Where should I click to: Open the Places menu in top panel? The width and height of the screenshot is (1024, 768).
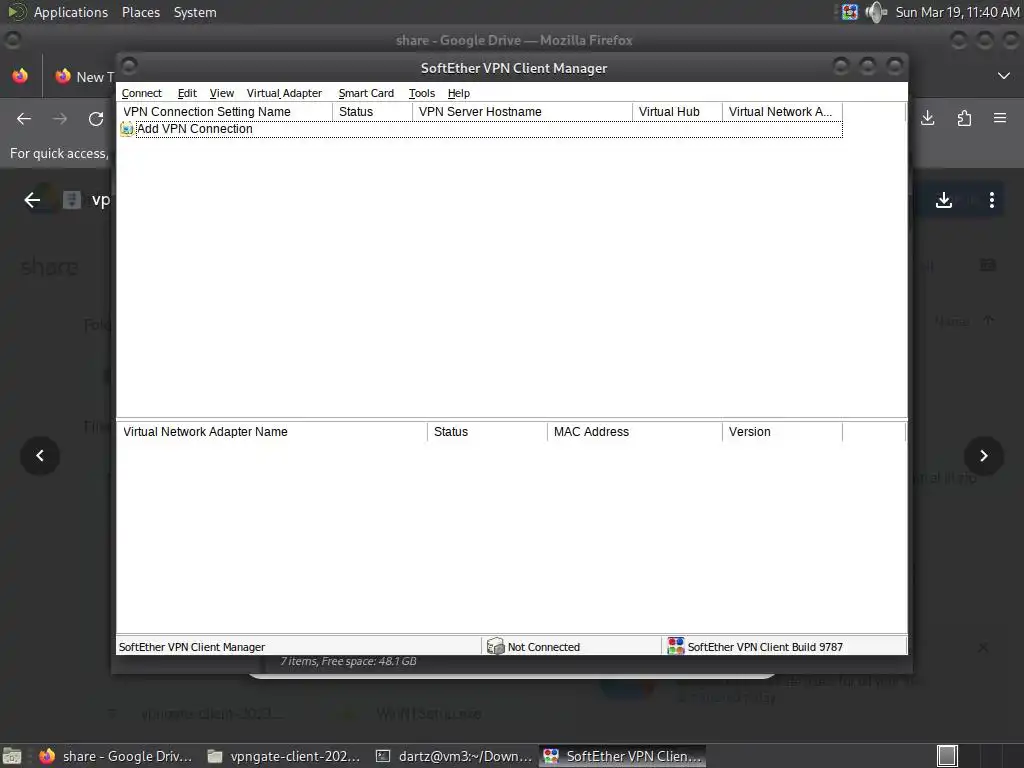(140, 12)
